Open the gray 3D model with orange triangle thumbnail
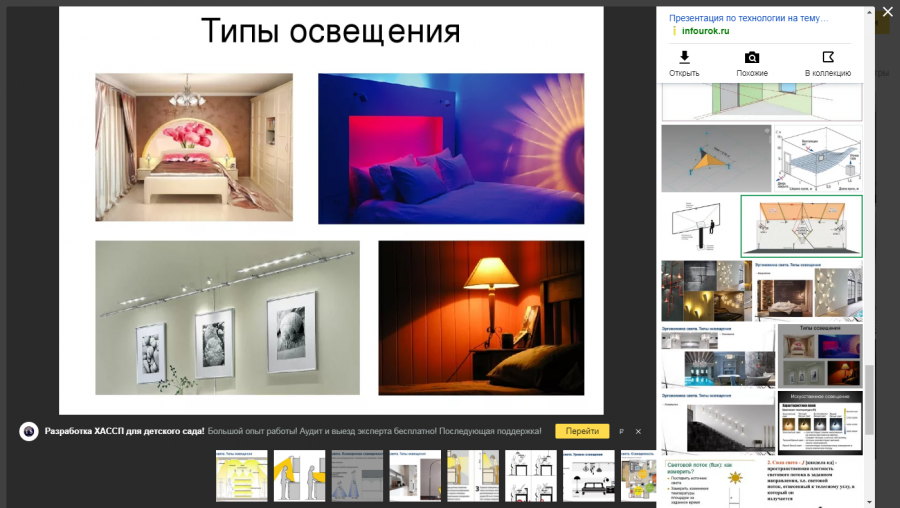This screenshot has height=508, width=900. [x=716, y=158]
